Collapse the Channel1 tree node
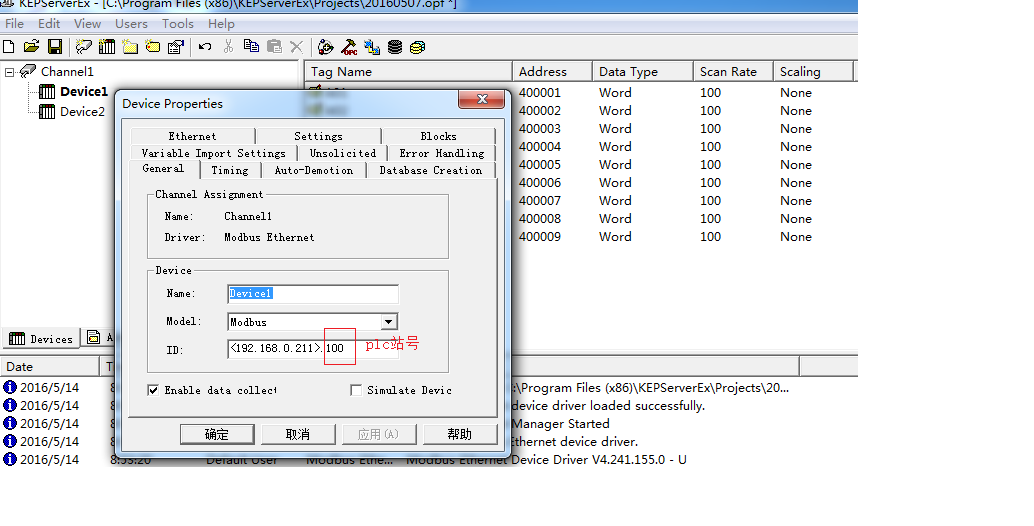The width and height of the screenshot is (1034, 526). click(x=9, y=72)
